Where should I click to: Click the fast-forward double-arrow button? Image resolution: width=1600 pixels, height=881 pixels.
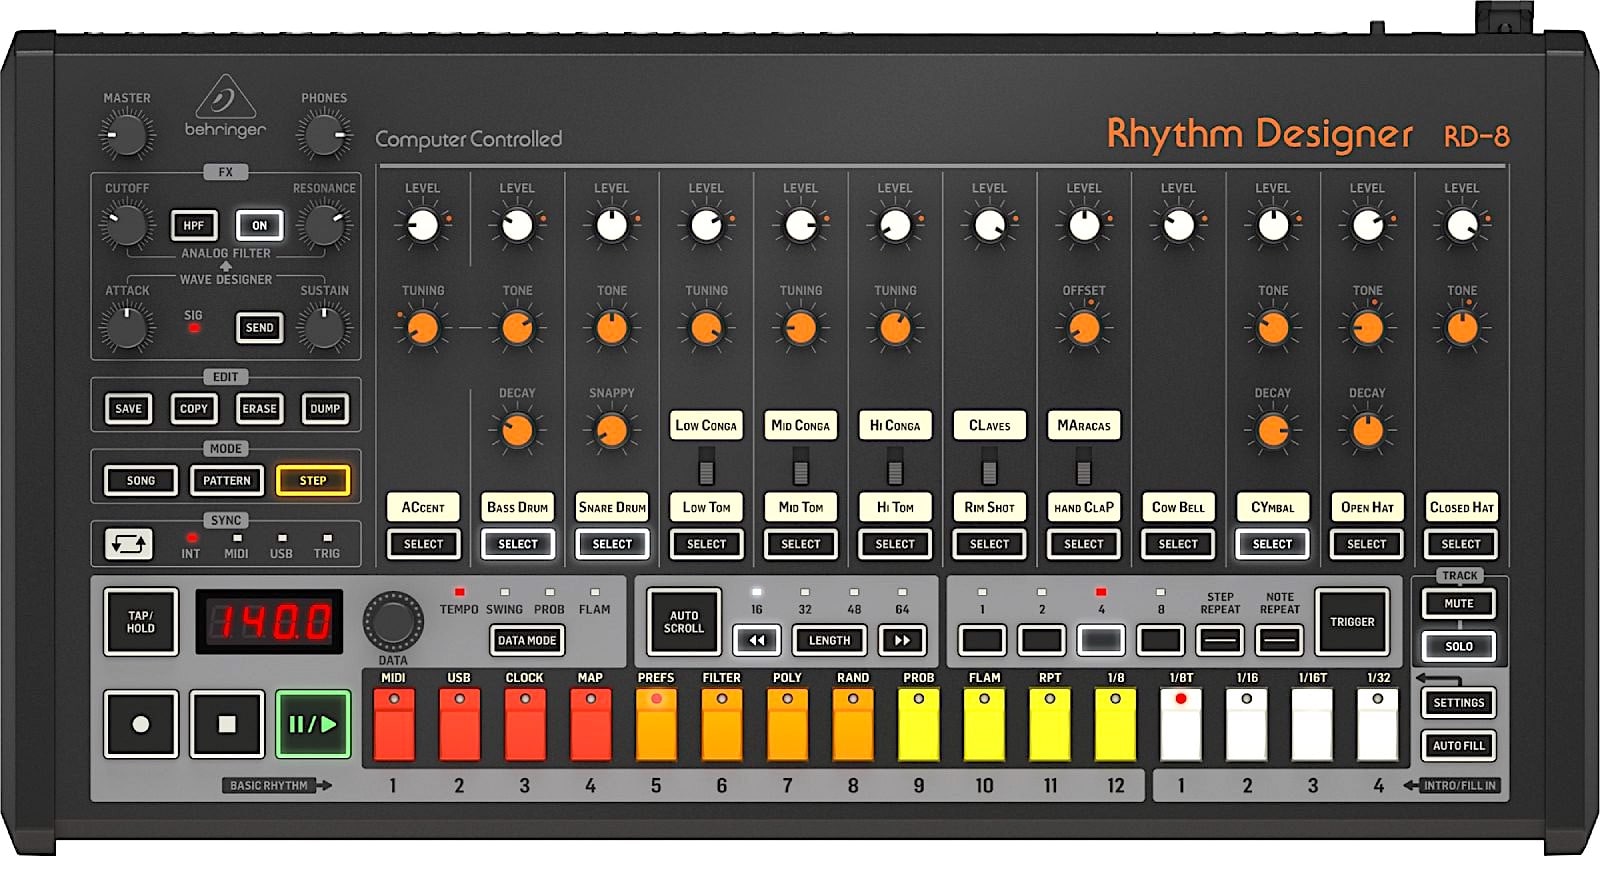(902, 640)
